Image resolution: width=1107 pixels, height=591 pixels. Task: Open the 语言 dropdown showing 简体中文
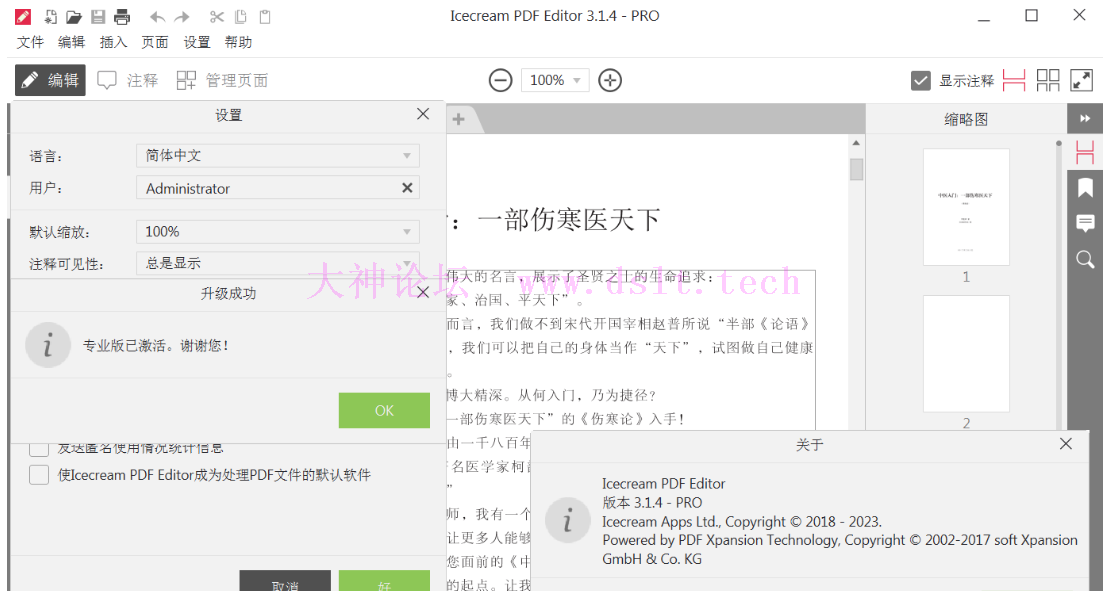tap(277, 155)
